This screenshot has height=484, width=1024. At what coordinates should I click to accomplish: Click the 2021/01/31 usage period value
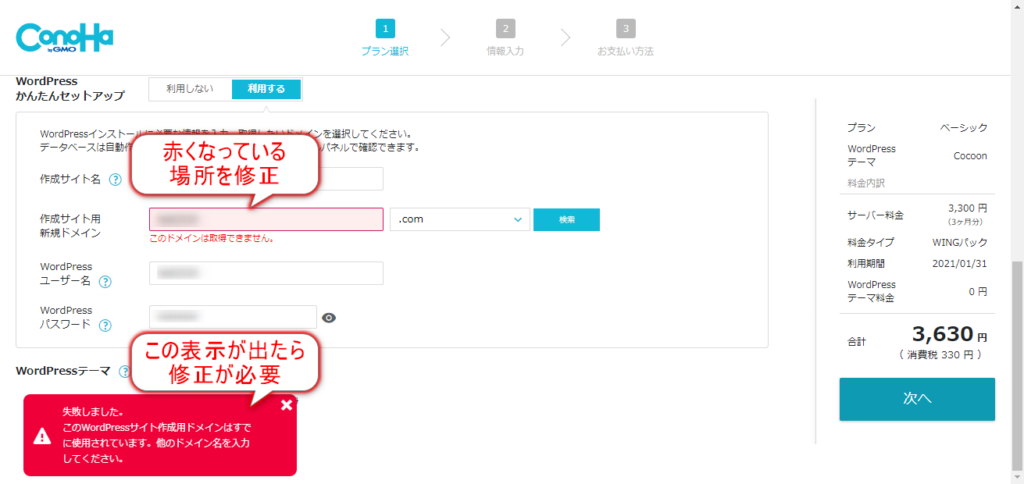(959, 264)
